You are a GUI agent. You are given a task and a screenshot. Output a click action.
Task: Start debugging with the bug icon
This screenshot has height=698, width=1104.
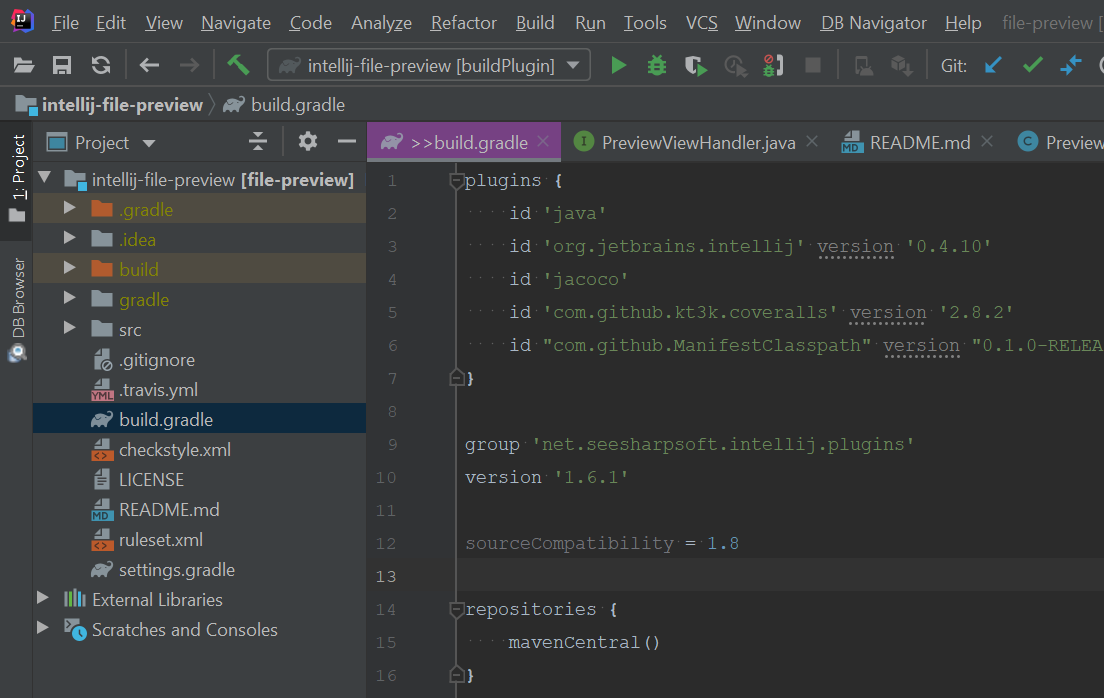pos(657,66)
